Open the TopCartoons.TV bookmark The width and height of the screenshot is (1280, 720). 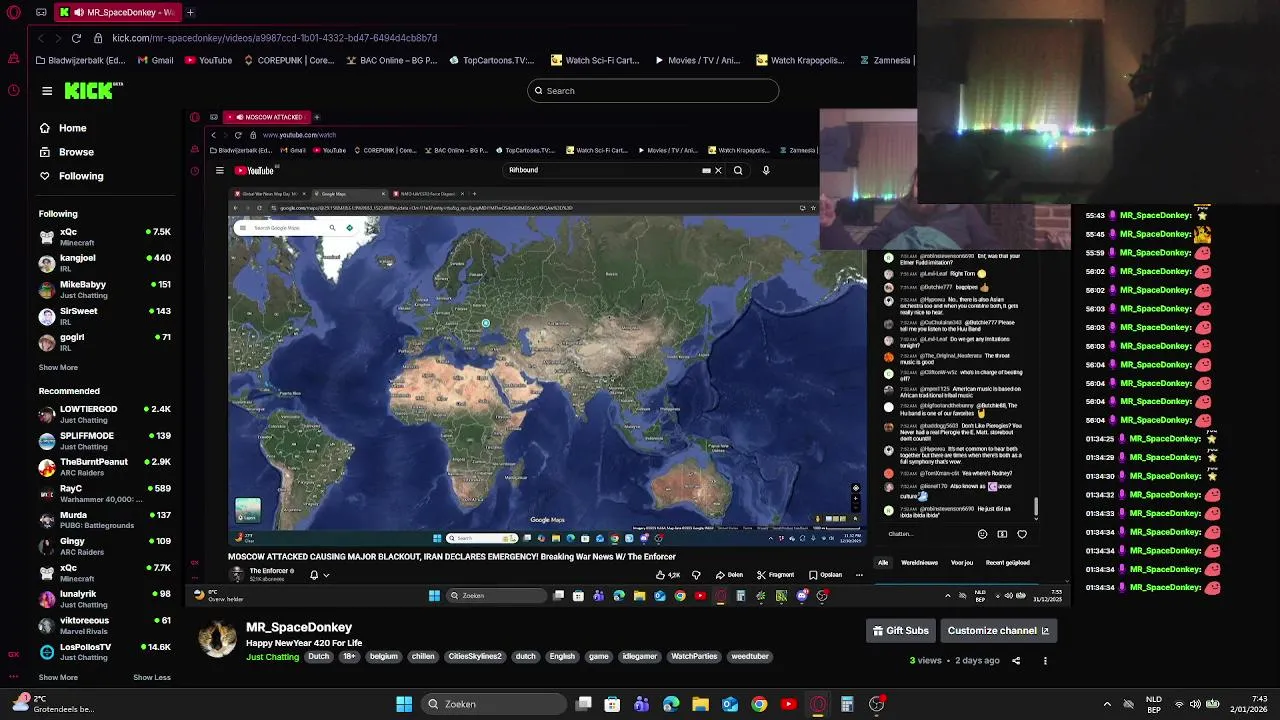coord(492,60)
